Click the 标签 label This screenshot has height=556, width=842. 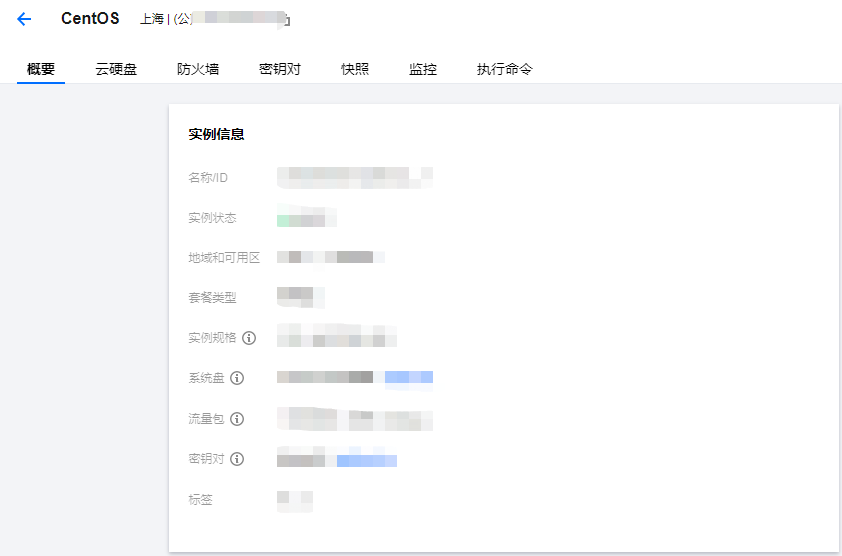pyautogui.click(x=200, y=500)
